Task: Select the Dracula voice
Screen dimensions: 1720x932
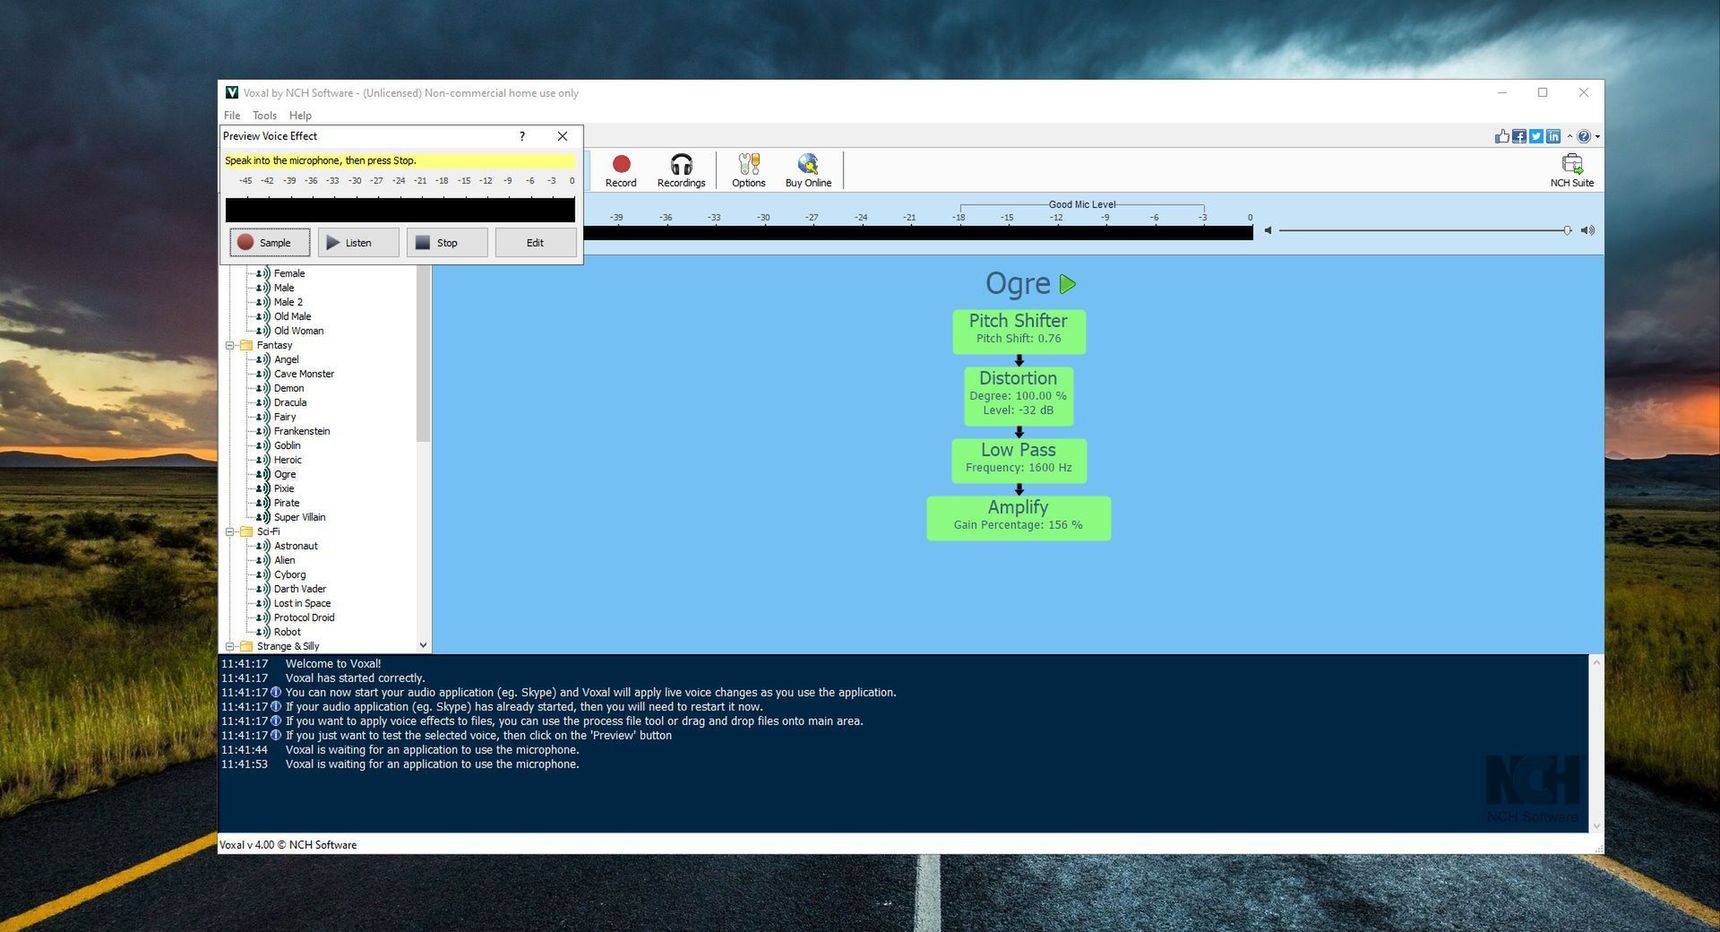Action: tap(290, 403)
